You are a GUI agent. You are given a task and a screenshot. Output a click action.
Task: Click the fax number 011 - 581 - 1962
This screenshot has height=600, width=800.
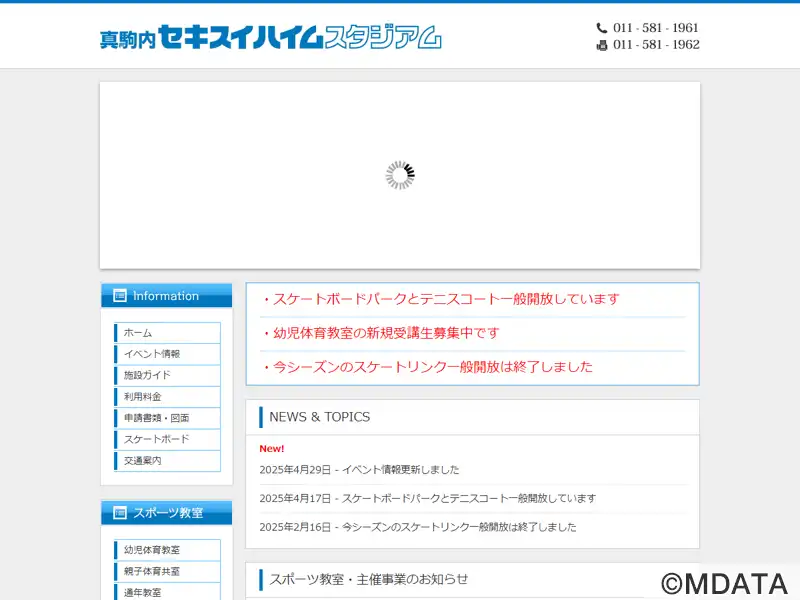[656, 44]
